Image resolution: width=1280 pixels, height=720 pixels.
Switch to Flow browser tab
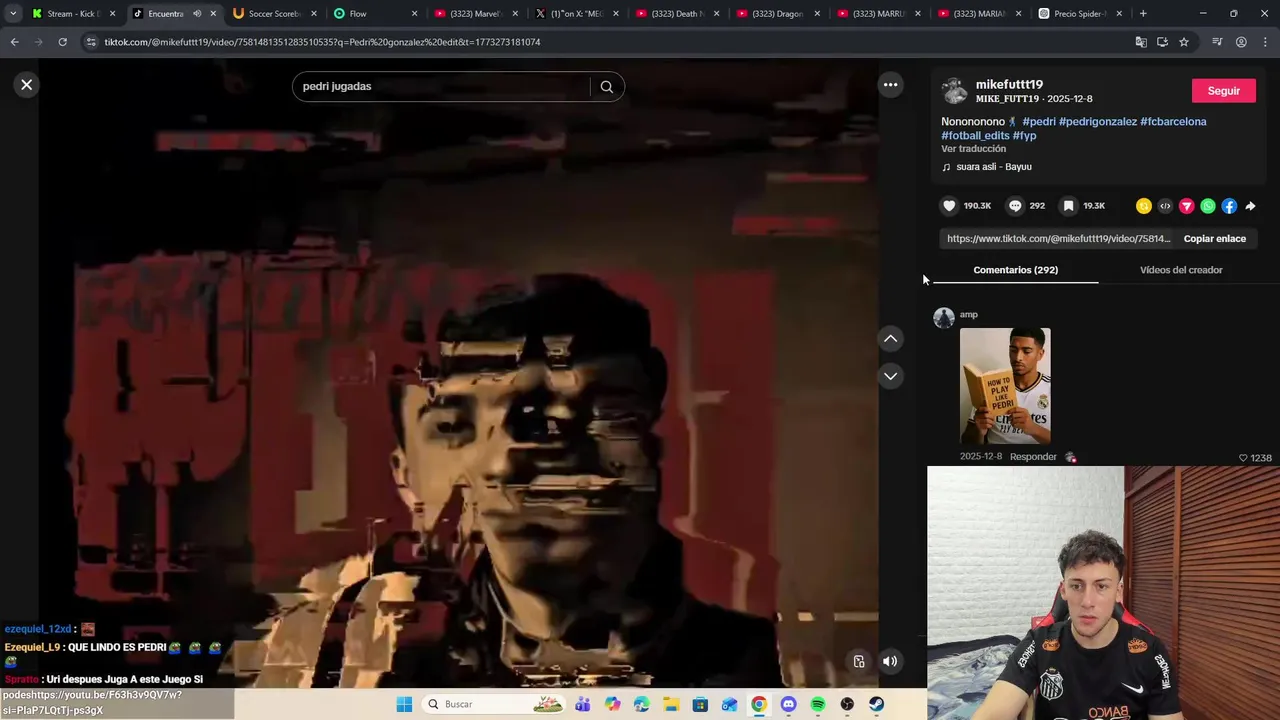(374, 14)
